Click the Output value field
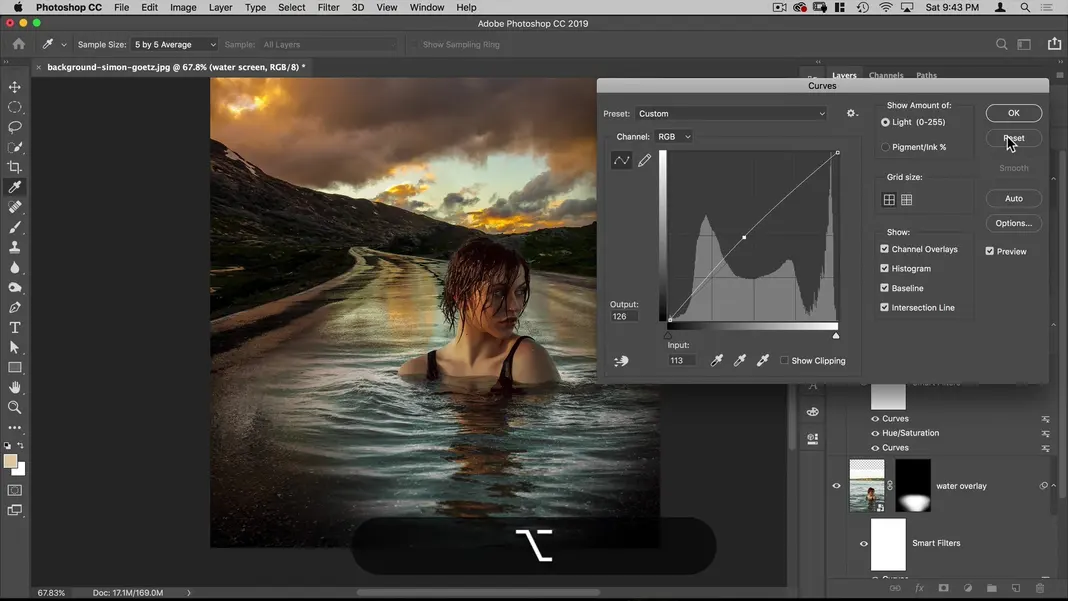The width and height of the screenshot is (1068, 601). tap(623, 316)
